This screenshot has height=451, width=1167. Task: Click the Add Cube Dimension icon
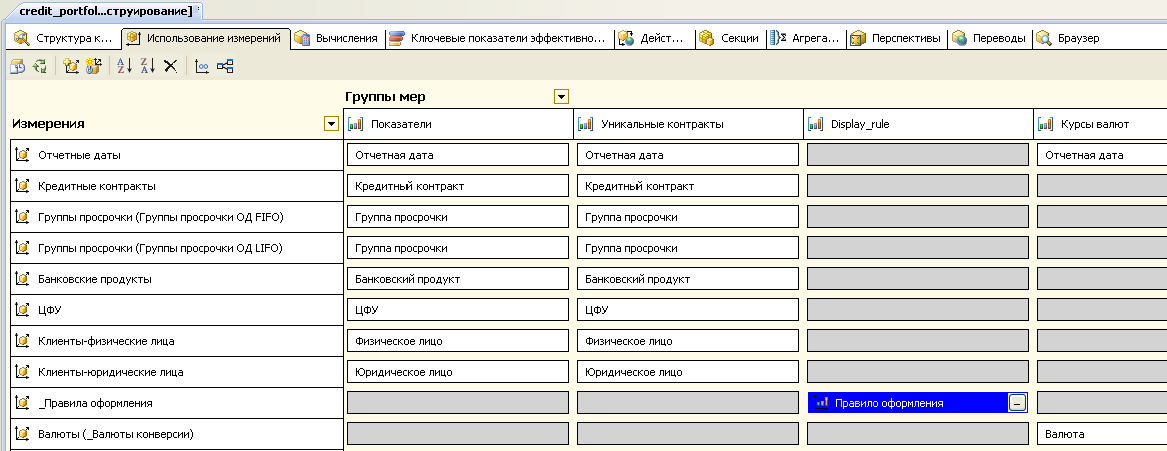tap(71, 66)
